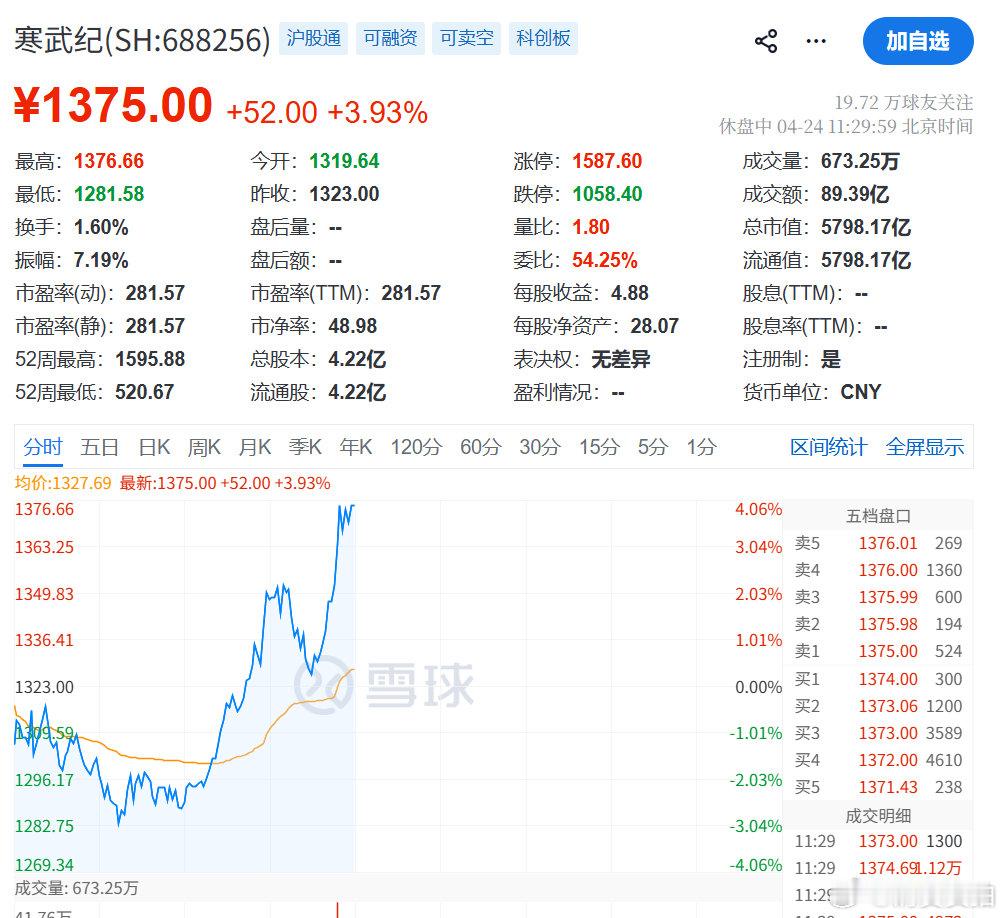Open the more options ellipsis icon
This screenshot has width=1005, height=918.
click(816, 40)
